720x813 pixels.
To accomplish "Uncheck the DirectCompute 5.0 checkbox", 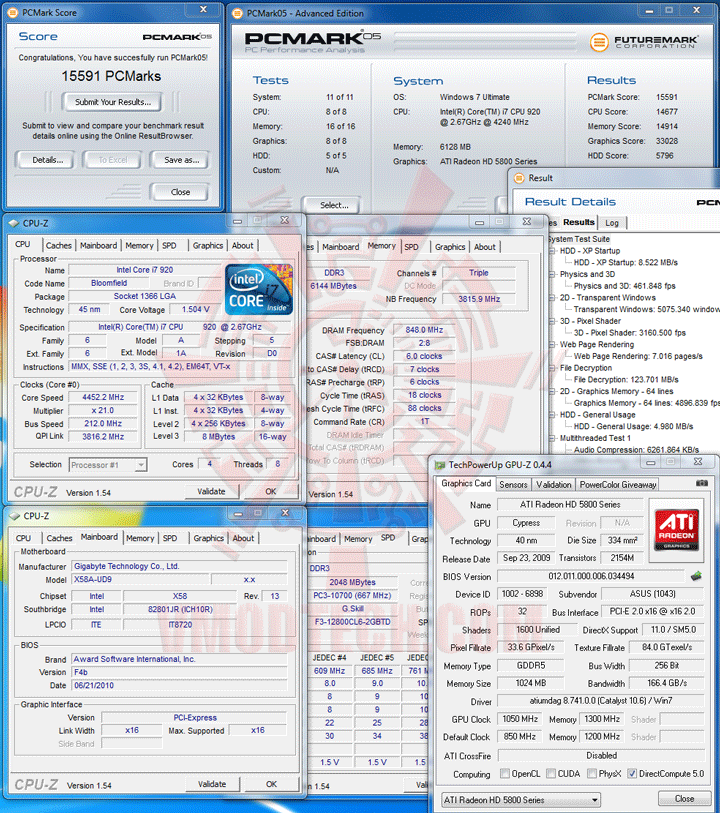I will (x=632, y=774).
